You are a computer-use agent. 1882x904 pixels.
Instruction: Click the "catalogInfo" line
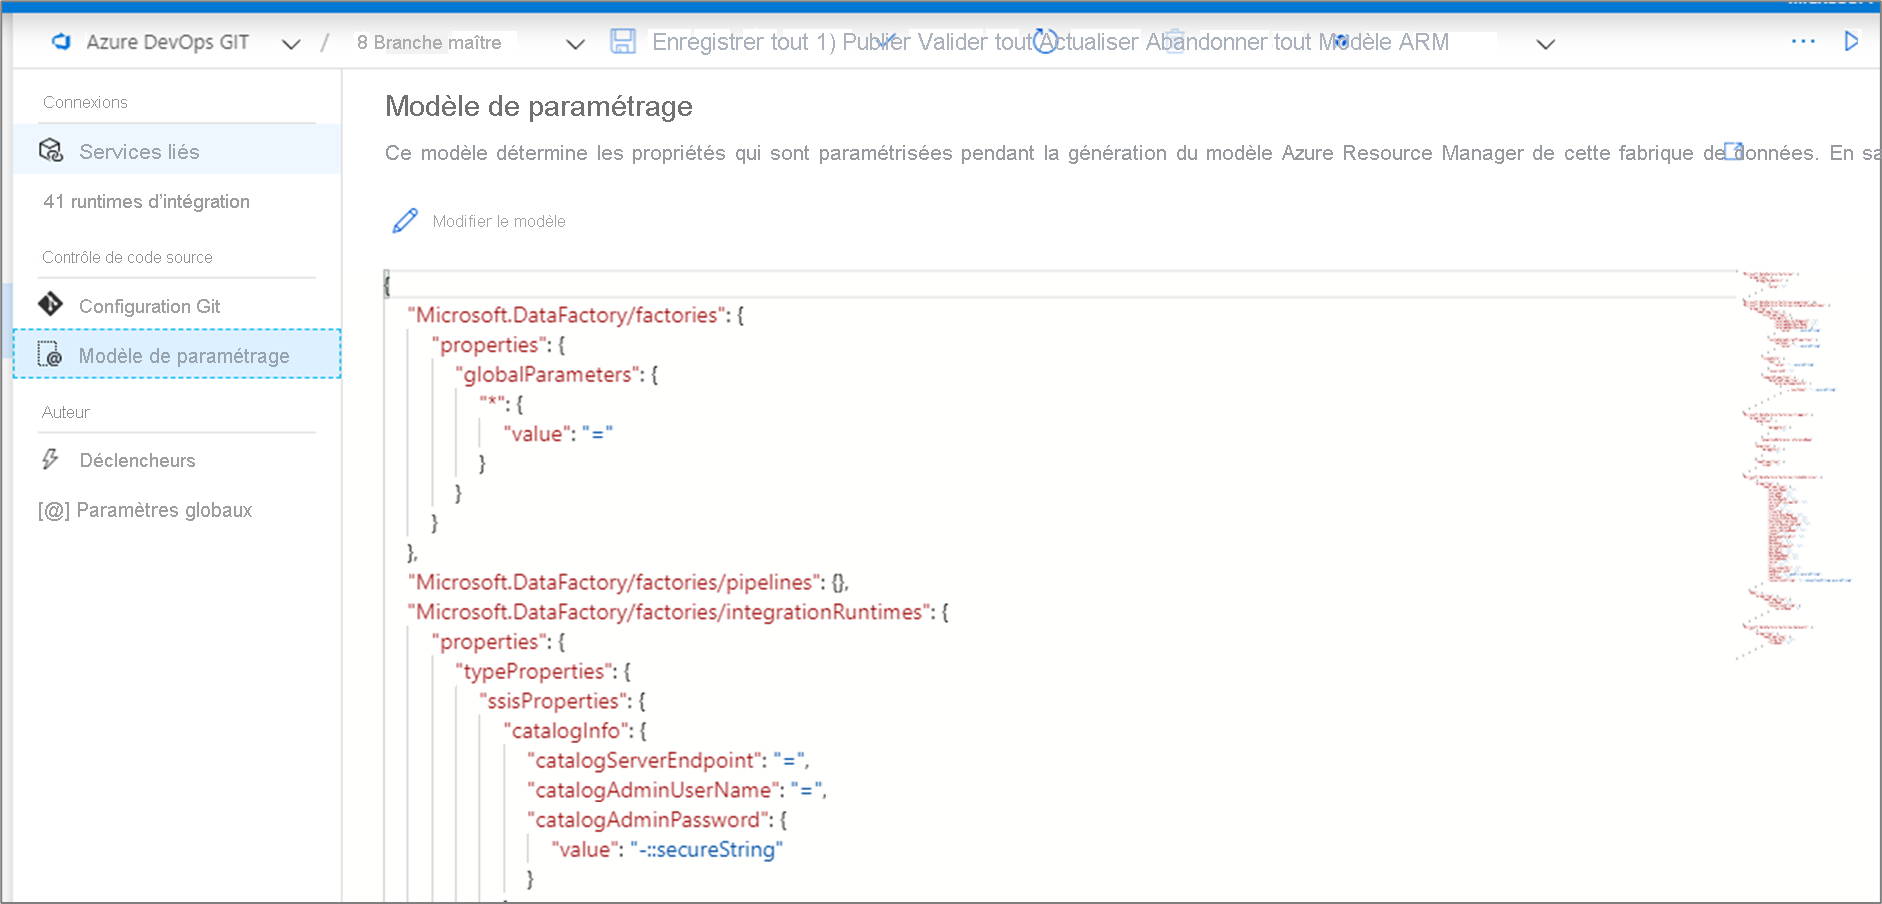point(575,731)
